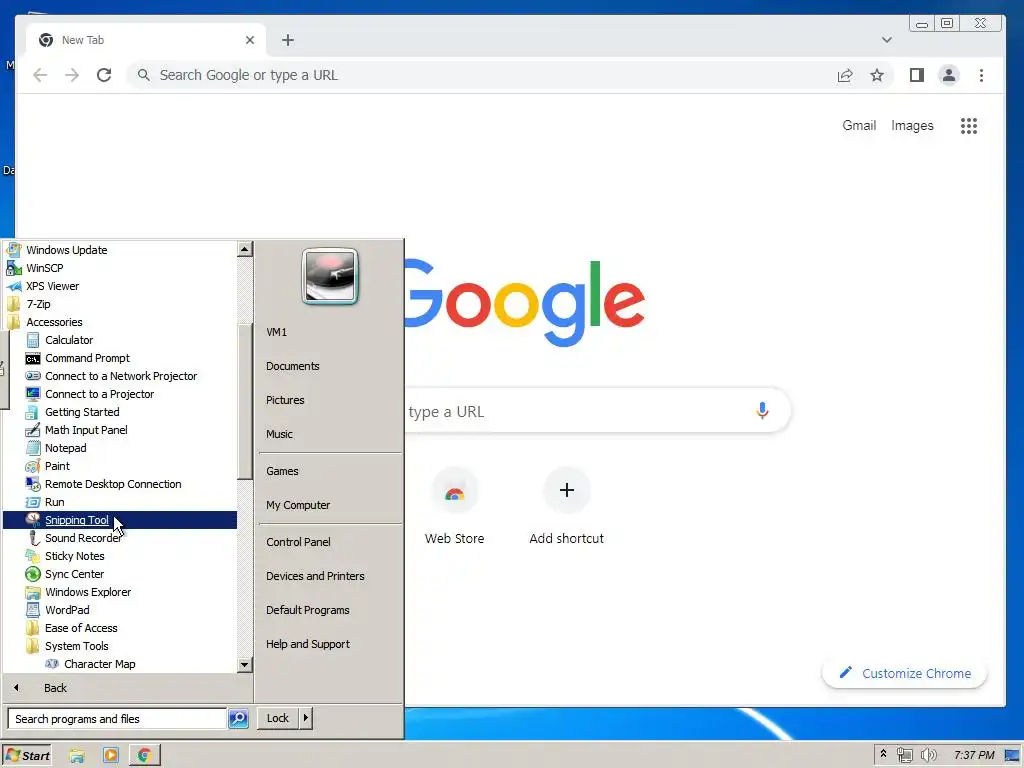Viewport: 1024px width, 768px height.
Task: Click the Search programs and files field
Action: (117, 718)
